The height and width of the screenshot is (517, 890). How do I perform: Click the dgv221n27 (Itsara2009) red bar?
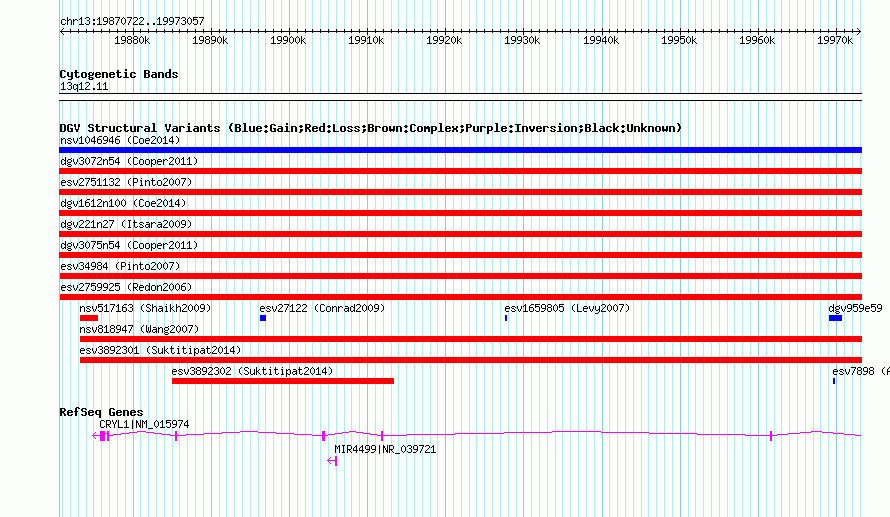point(460,234)
